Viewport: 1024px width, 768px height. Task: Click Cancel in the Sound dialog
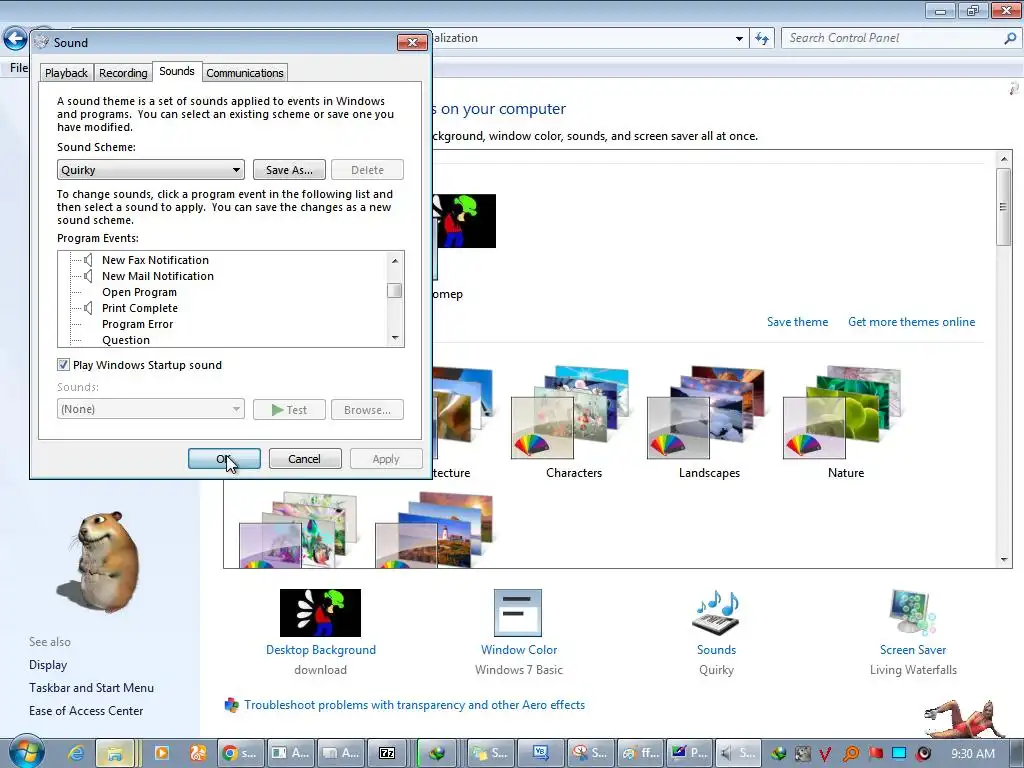coord(304,459)
